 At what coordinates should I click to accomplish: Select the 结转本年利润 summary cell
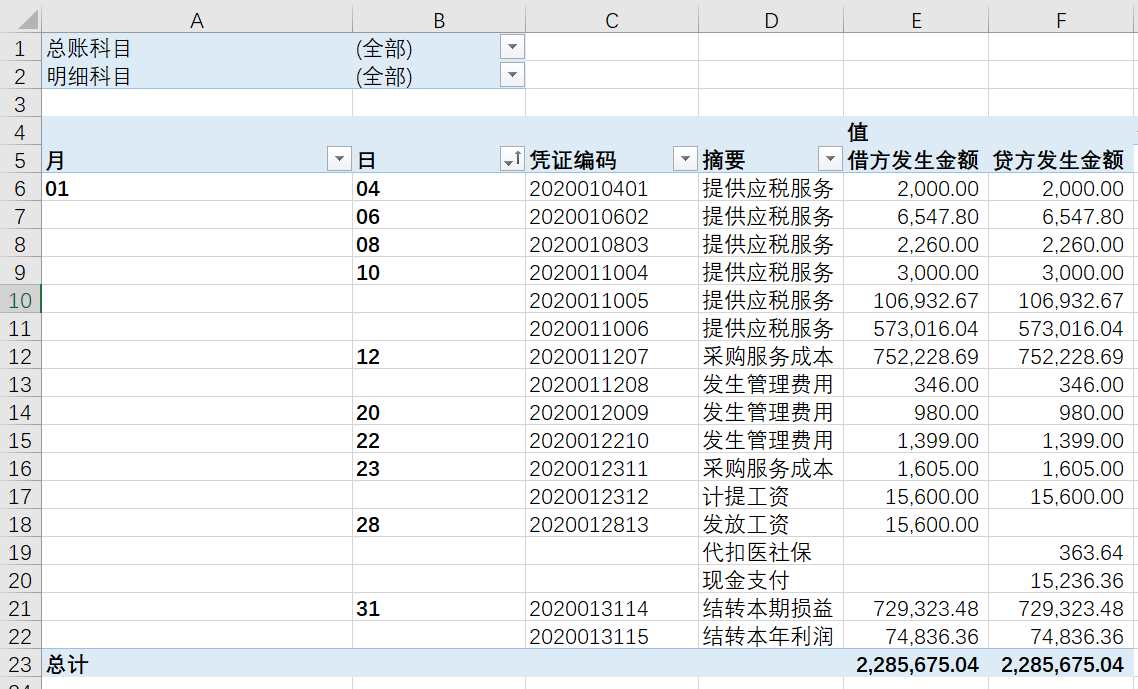(771, 637)
